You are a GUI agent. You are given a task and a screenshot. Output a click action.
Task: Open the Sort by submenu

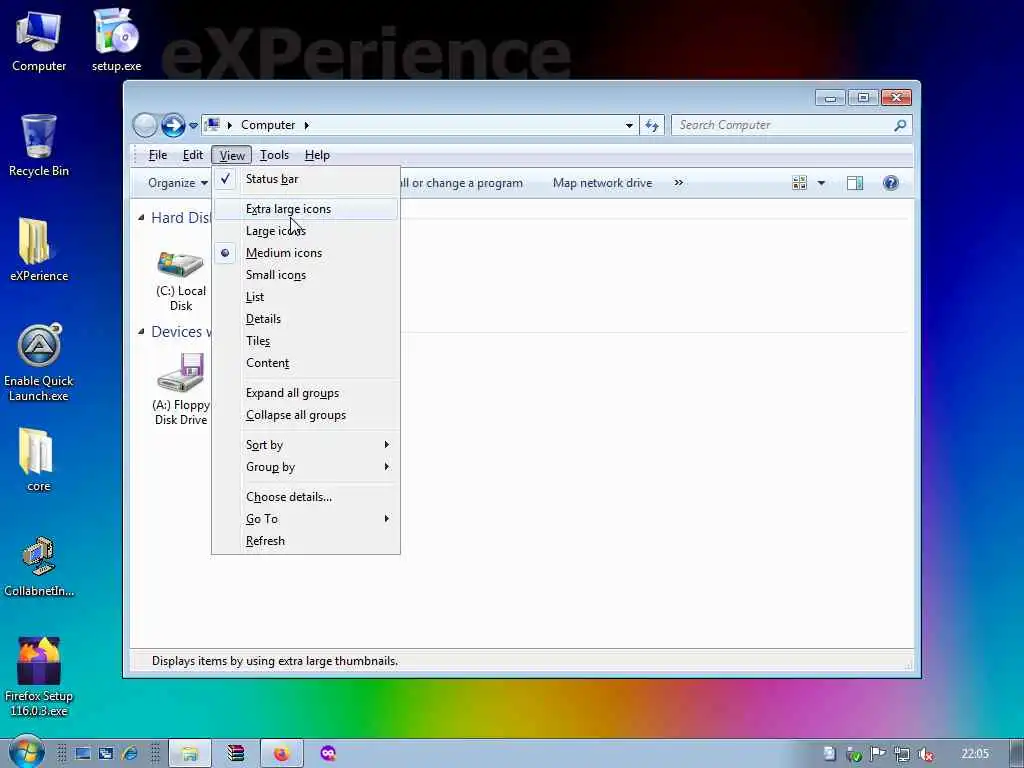tap(306, 445)
